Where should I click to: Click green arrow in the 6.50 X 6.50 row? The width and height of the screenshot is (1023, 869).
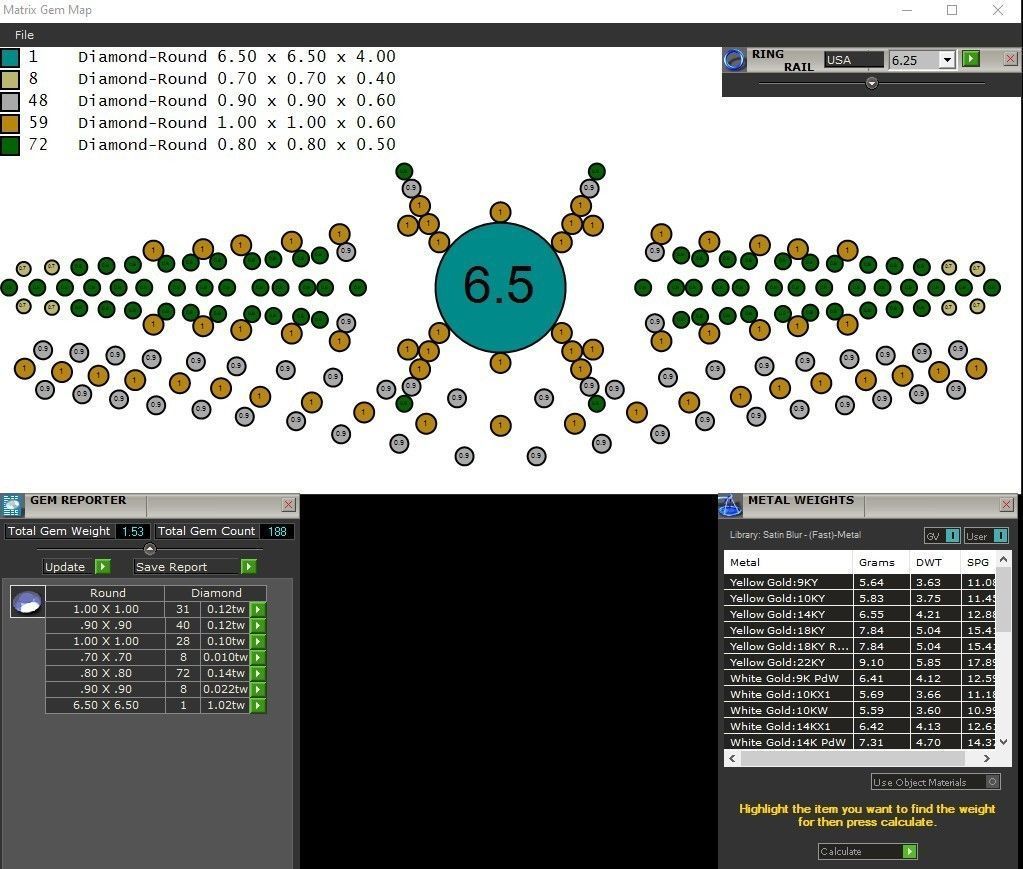[x=258, y=705]
